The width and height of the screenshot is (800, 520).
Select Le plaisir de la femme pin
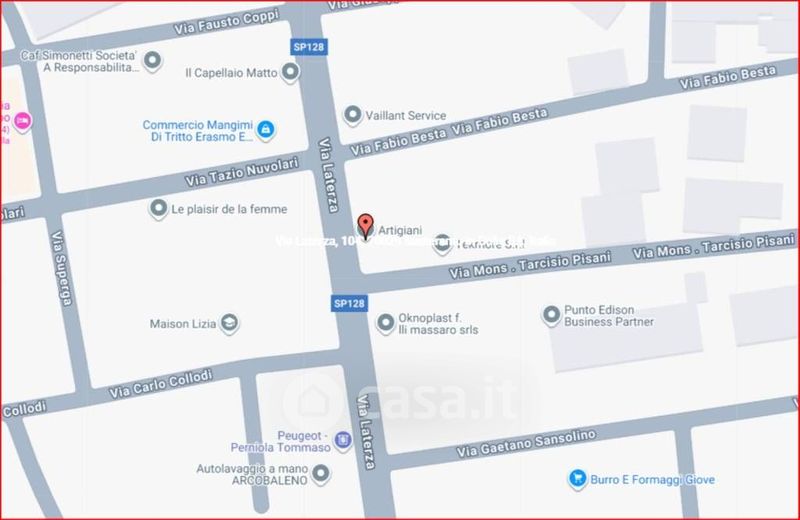click(x=159, y=209)
